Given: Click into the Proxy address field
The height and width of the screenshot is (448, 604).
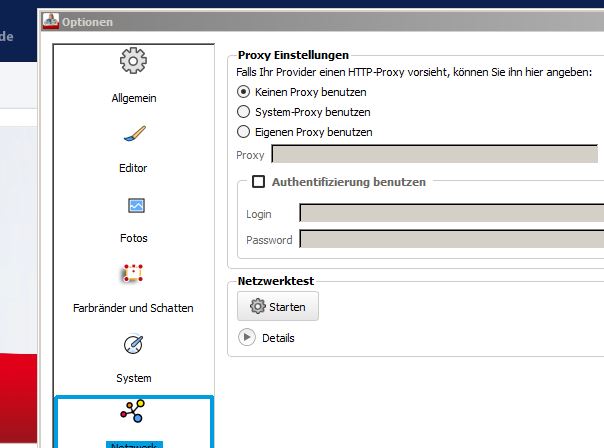Looking at the screenshot, I should click(x=435, y=154).
